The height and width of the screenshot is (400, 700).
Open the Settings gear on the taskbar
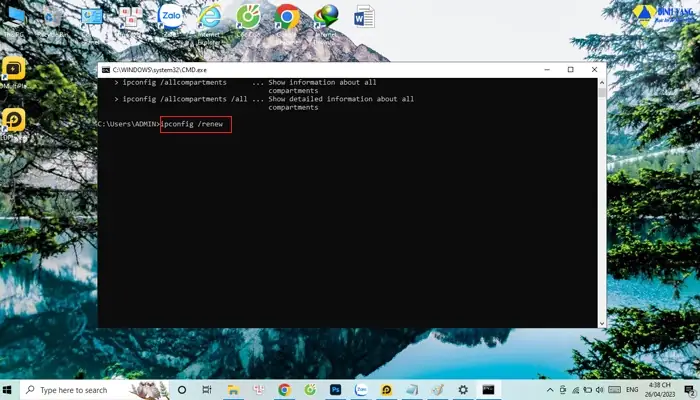coord(463,390)
